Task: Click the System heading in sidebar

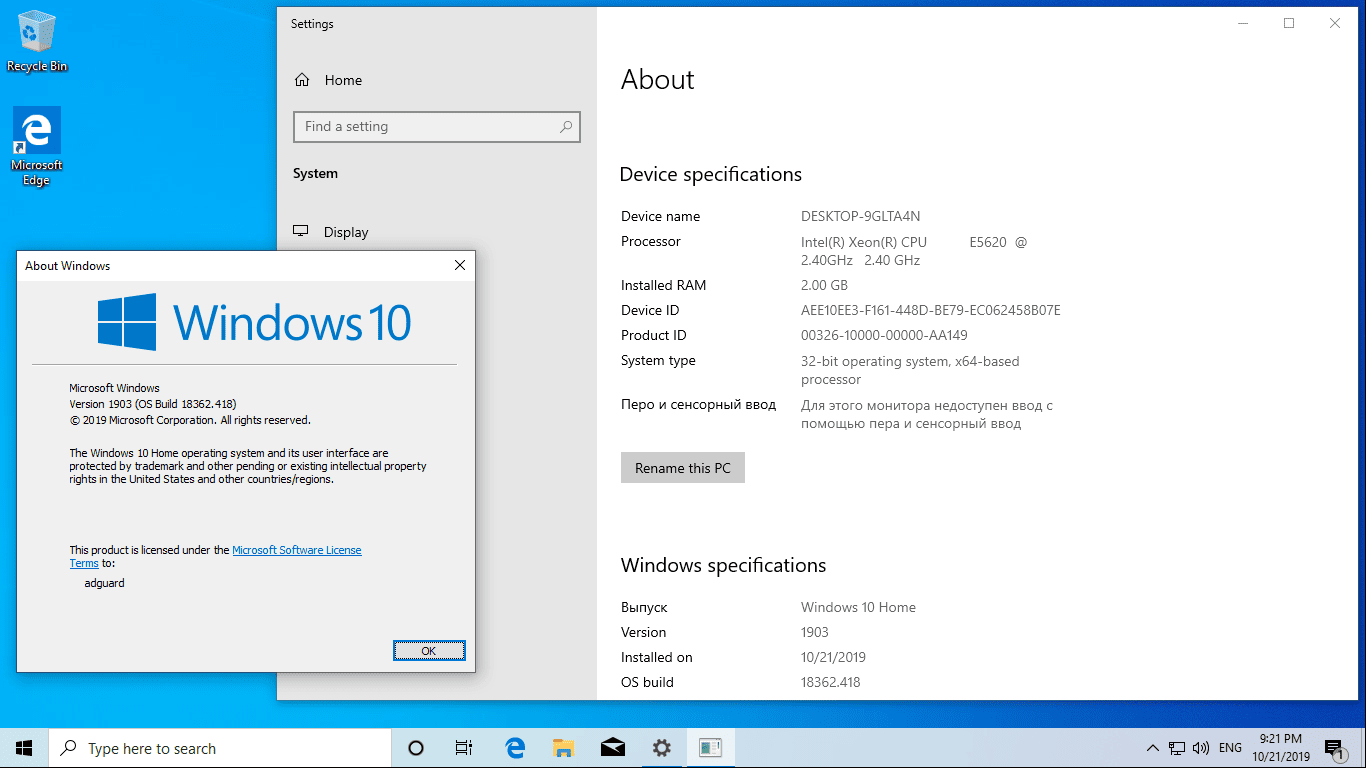Action: 315,173
